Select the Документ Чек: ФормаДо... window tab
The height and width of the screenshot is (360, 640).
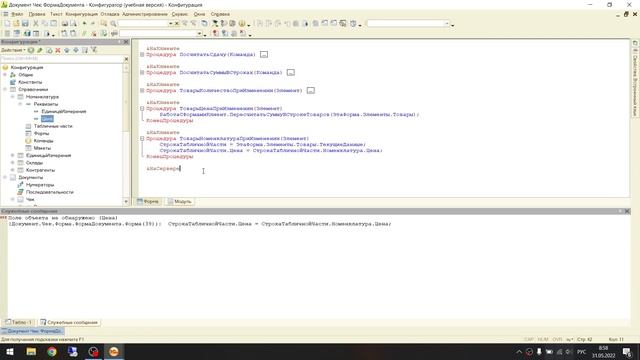[32, 331]
